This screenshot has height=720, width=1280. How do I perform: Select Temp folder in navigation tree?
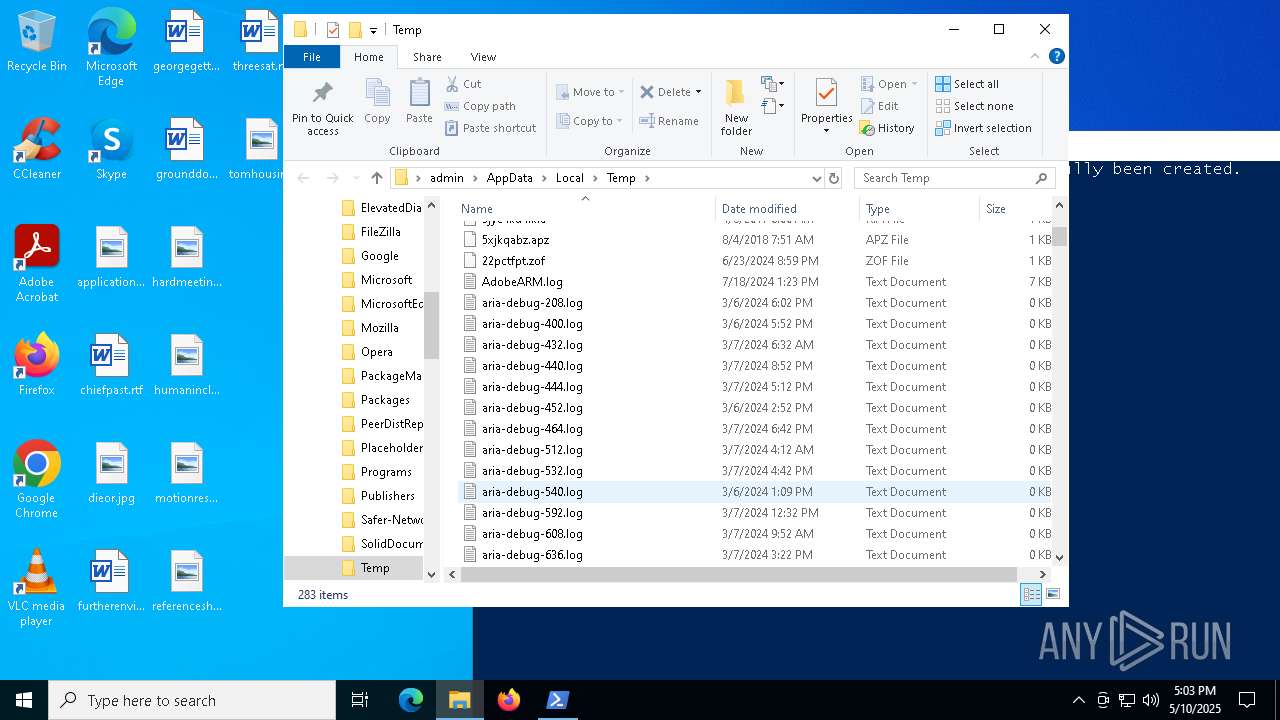(x=375, y=568)
